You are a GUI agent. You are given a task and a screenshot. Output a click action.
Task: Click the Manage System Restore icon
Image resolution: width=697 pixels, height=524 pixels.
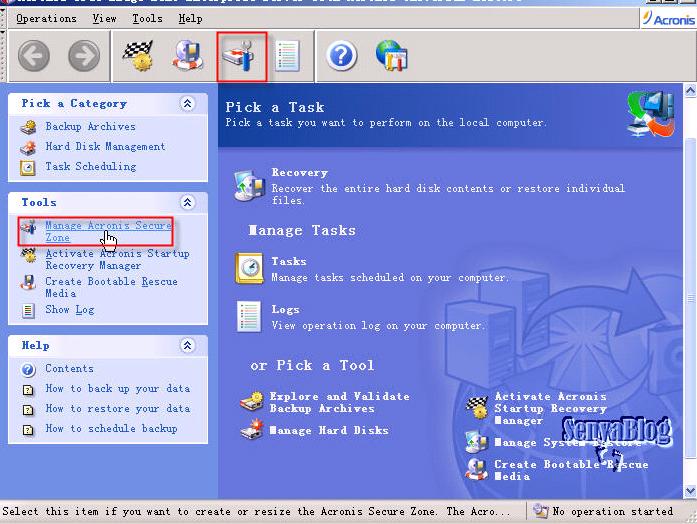(x=476, y=442)
